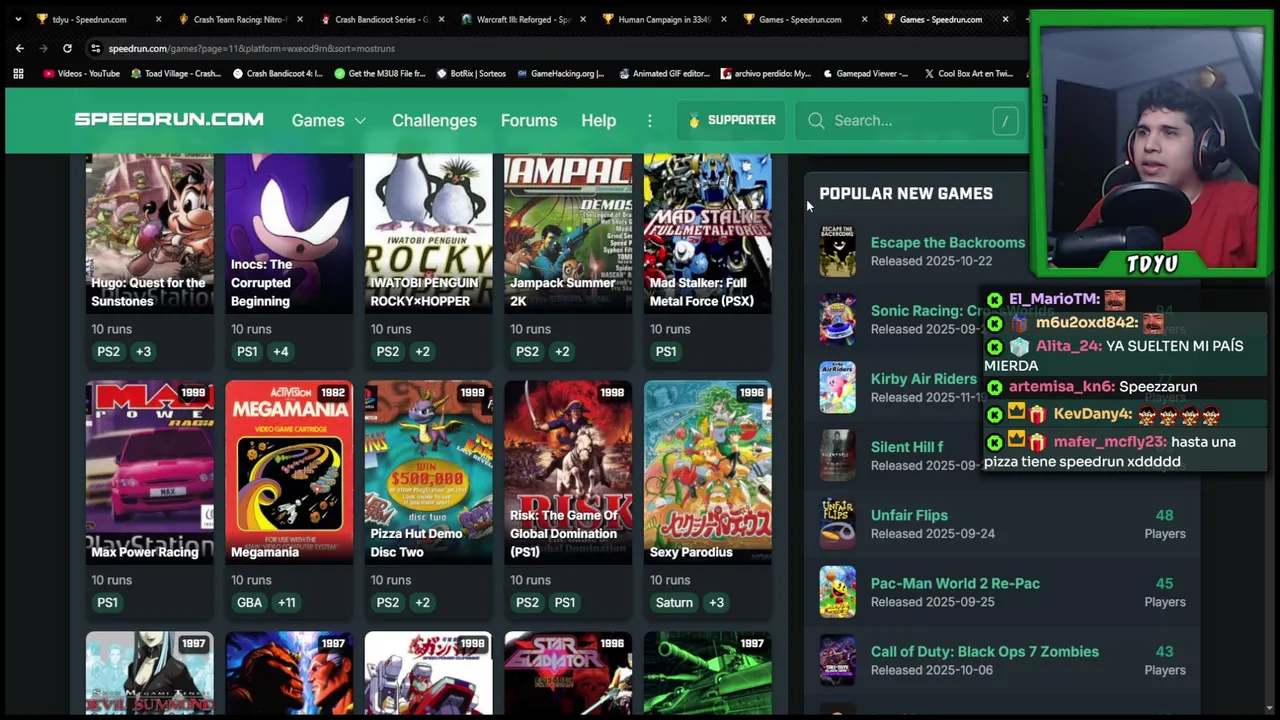Viewport: 1280px width, 720px height.
Task: Open the browser tab list chevron
Action: point(18,19)
